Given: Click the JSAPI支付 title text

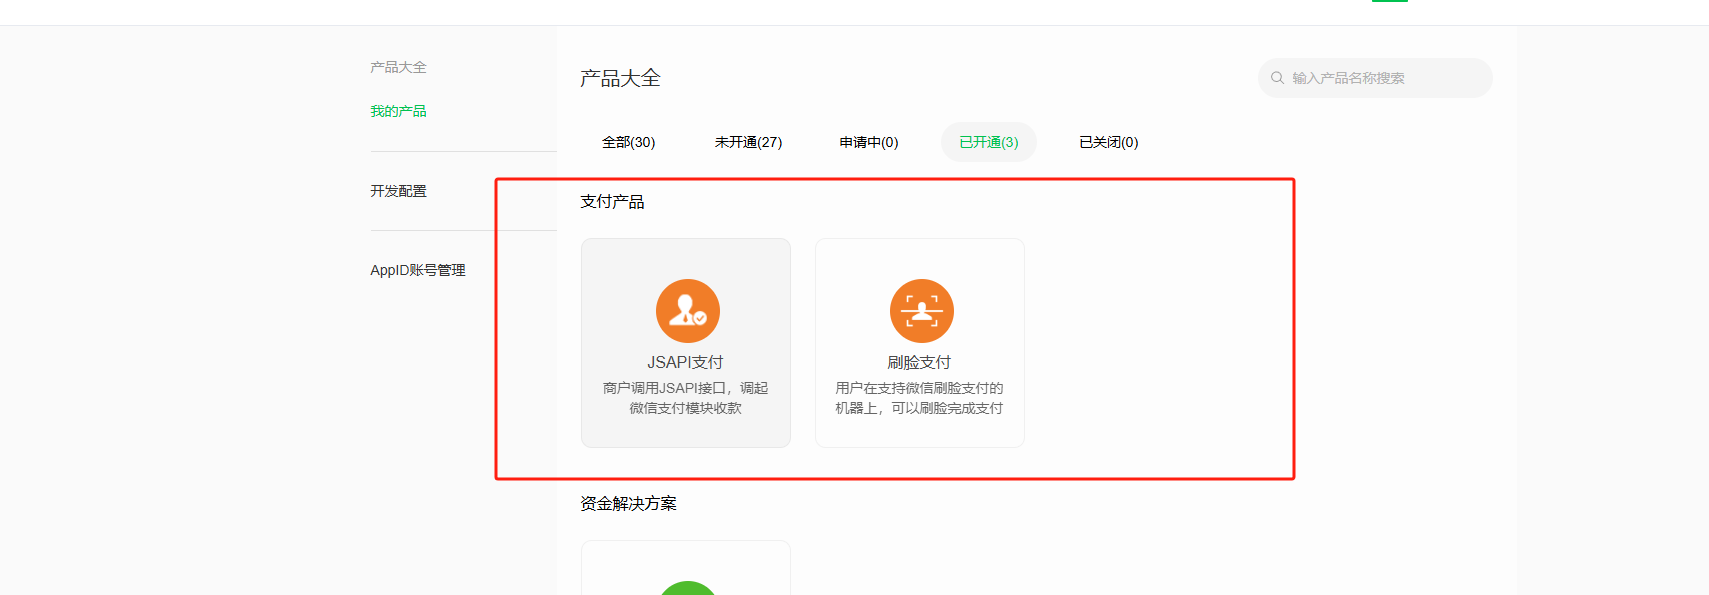Looking at the screenshot, I should click(x=685, y=362).
